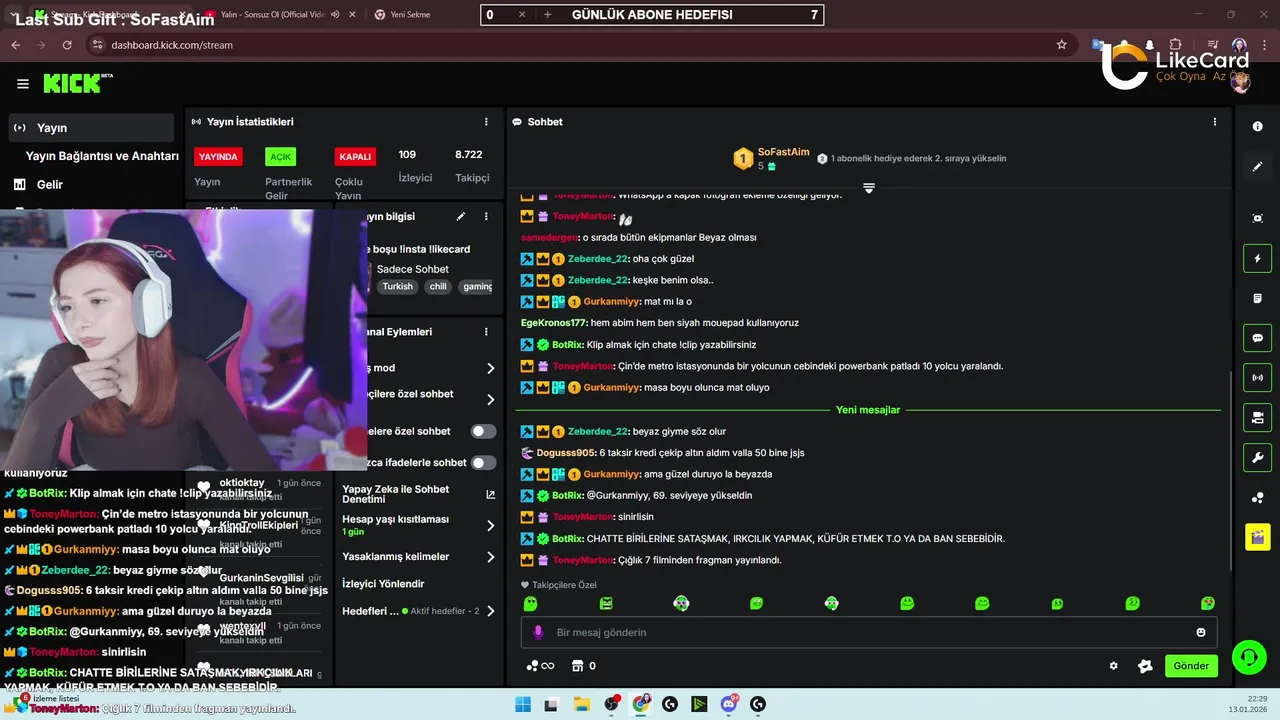Click the AÇIK partnership income badge

click(x=280, y=157)
